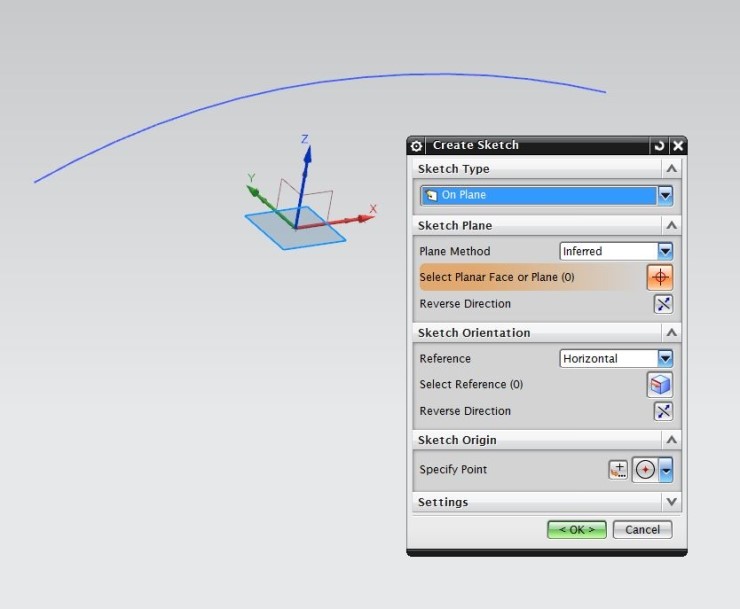Click the Select Planar Face or Plane icon

coord(660,277)
